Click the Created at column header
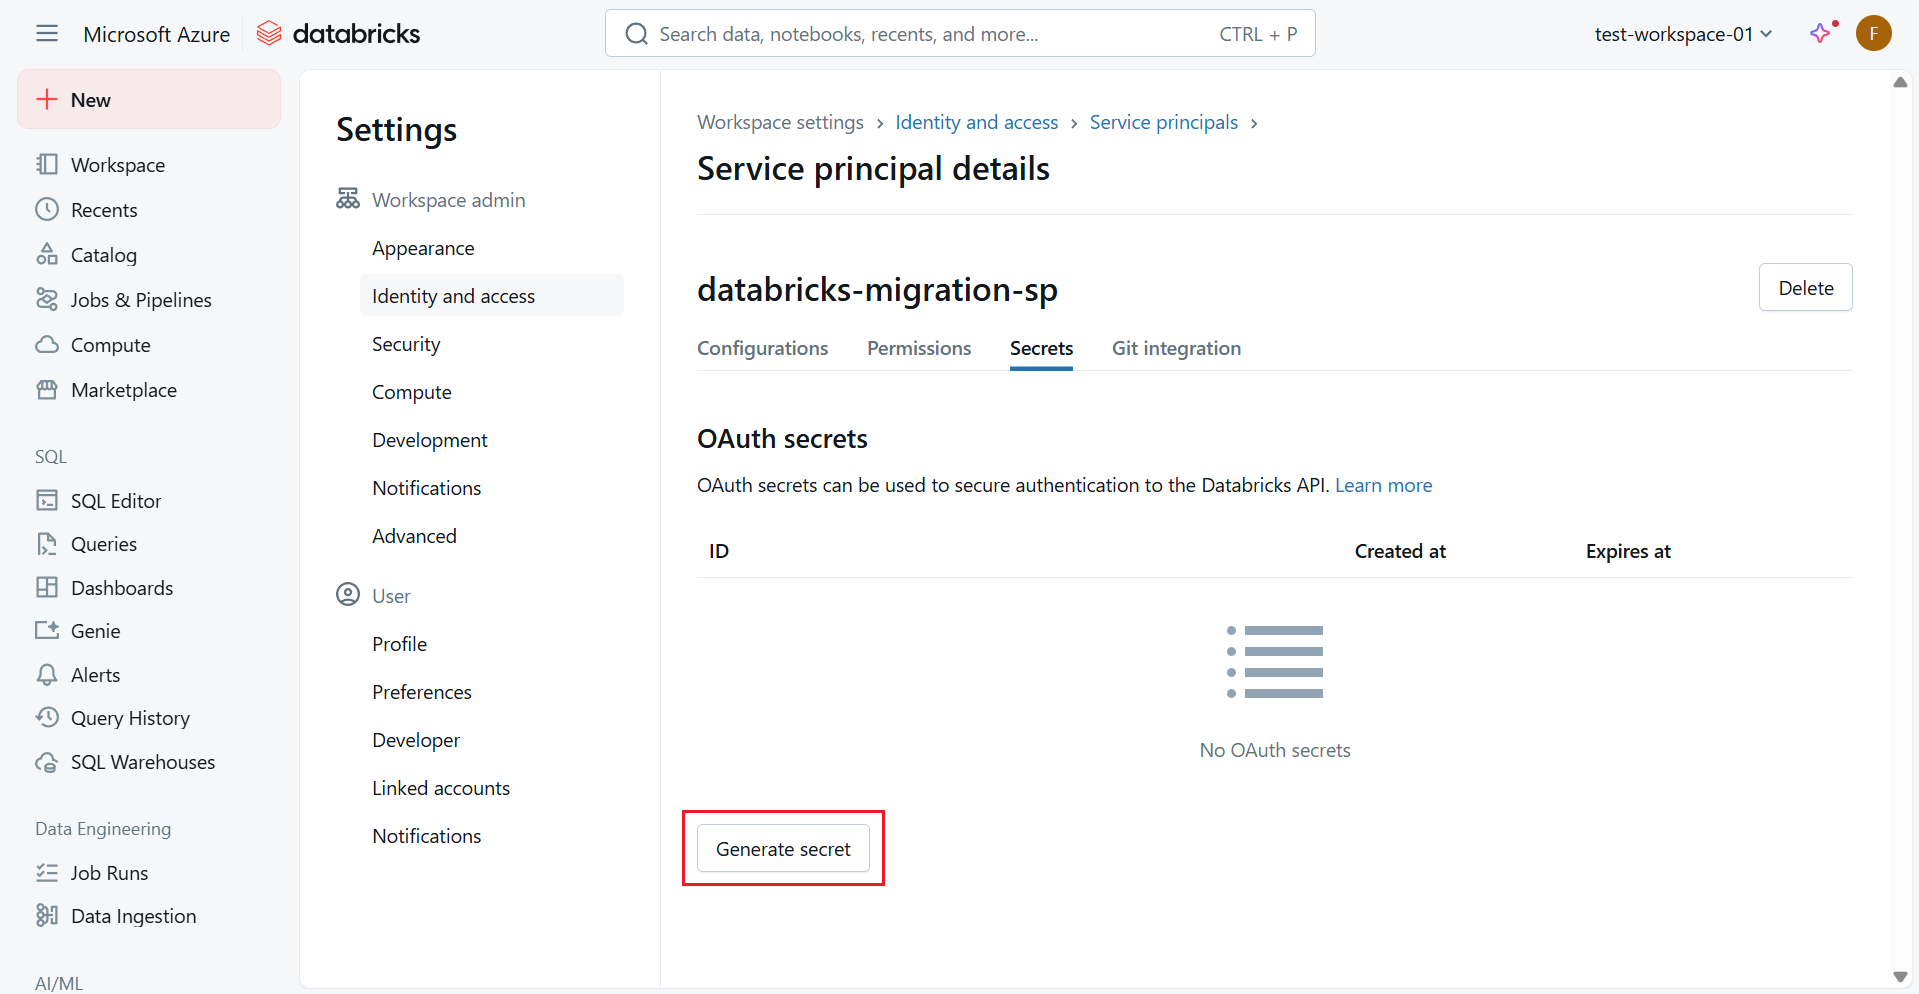Screen dimensions: 1919x994 point(1400,551)
